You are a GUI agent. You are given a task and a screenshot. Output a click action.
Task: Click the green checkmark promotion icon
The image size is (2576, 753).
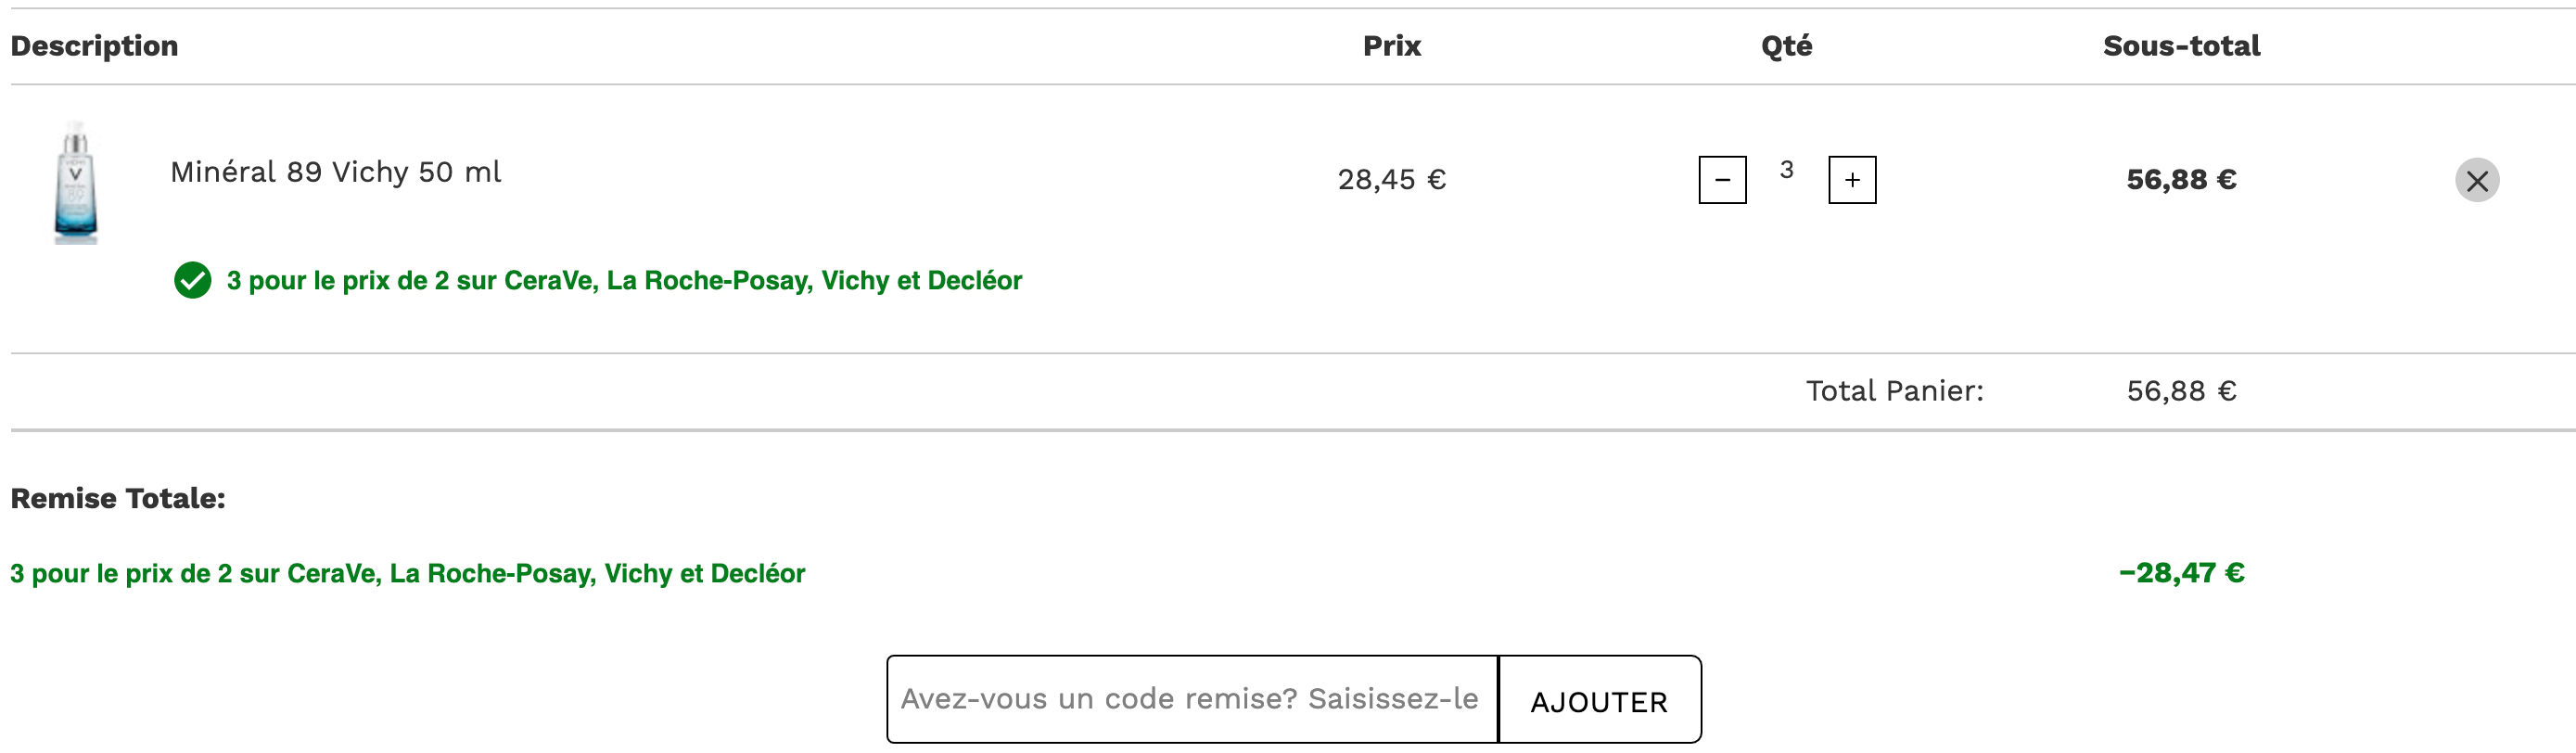coord(192,280)
